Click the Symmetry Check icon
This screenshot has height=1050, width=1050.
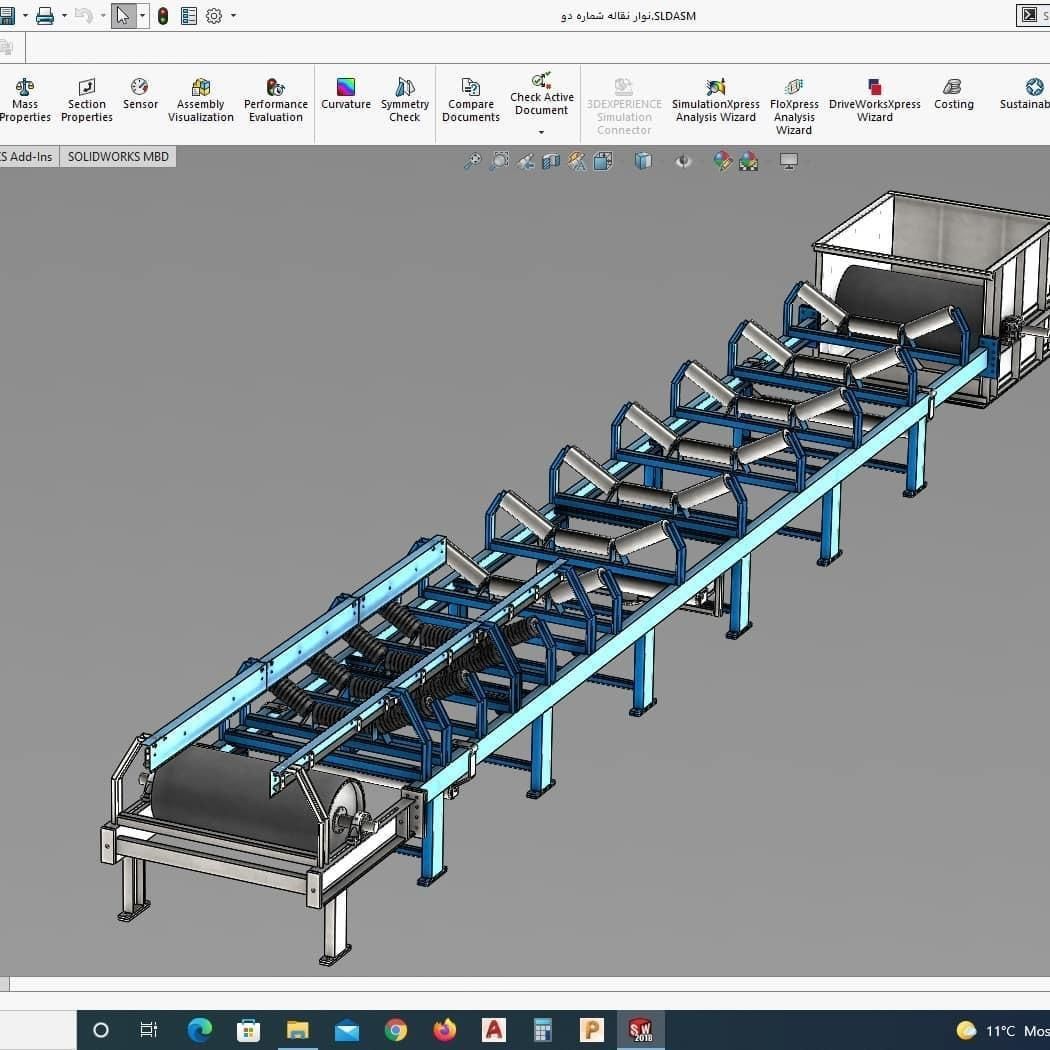[404, 88]
